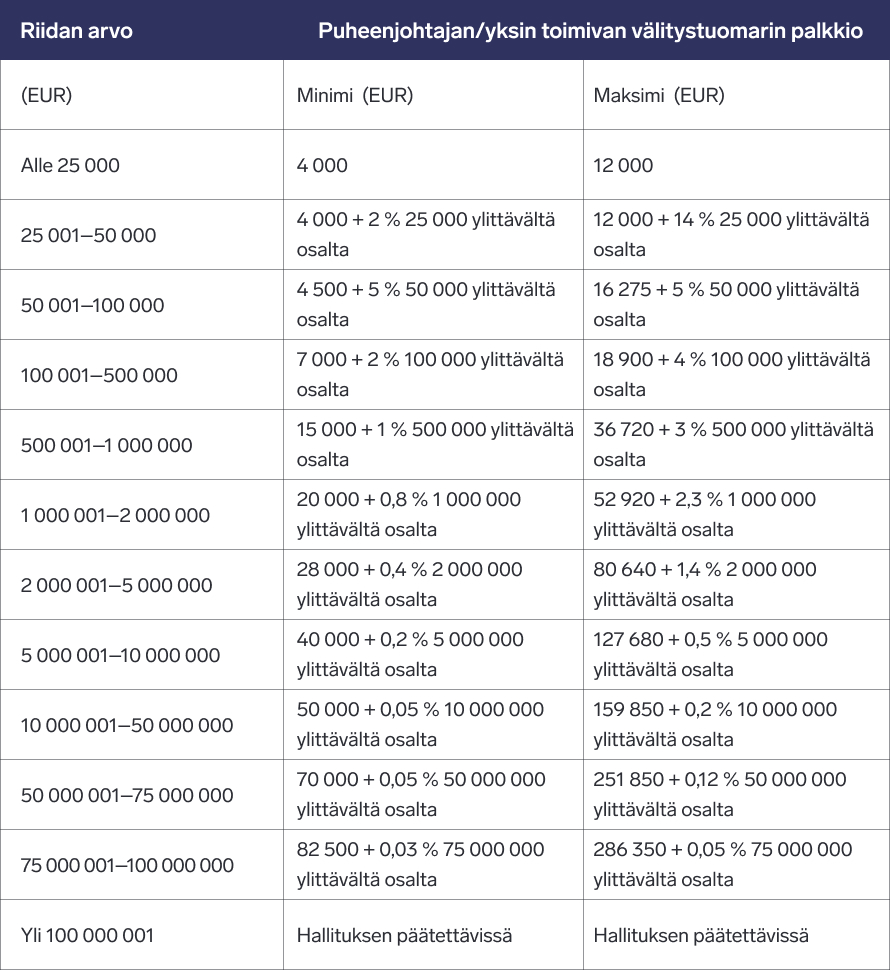The height and width of the screenshot is (970, 890).
Task: Click the 12 000 maximum fee cell
Action: (x=623, y=165)
